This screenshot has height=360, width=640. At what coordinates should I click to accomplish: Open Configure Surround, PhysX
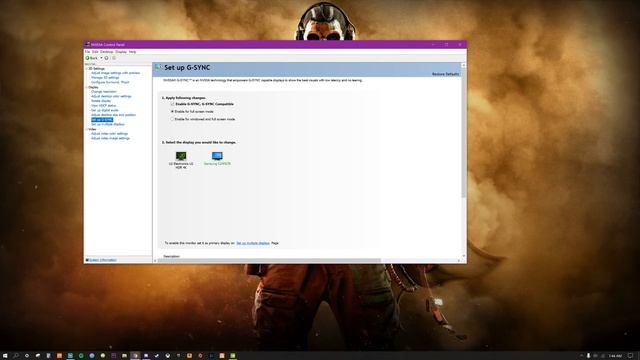[110, 82]
